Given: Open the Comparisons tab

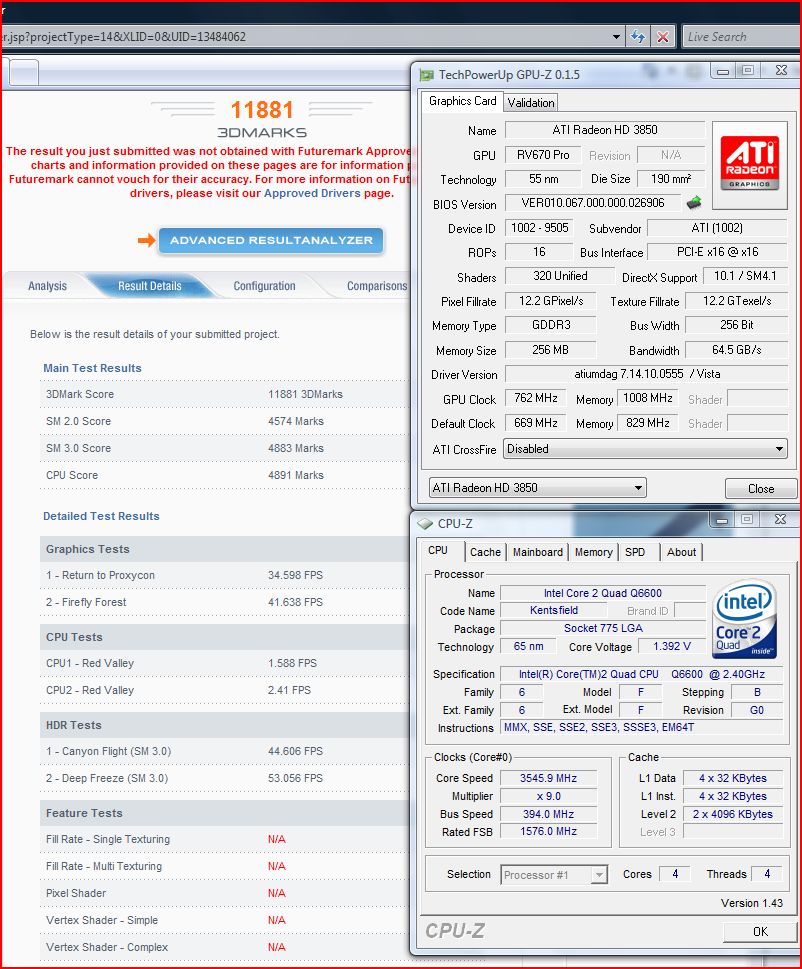Looking at the screenshot, I should tap(376, 286).
